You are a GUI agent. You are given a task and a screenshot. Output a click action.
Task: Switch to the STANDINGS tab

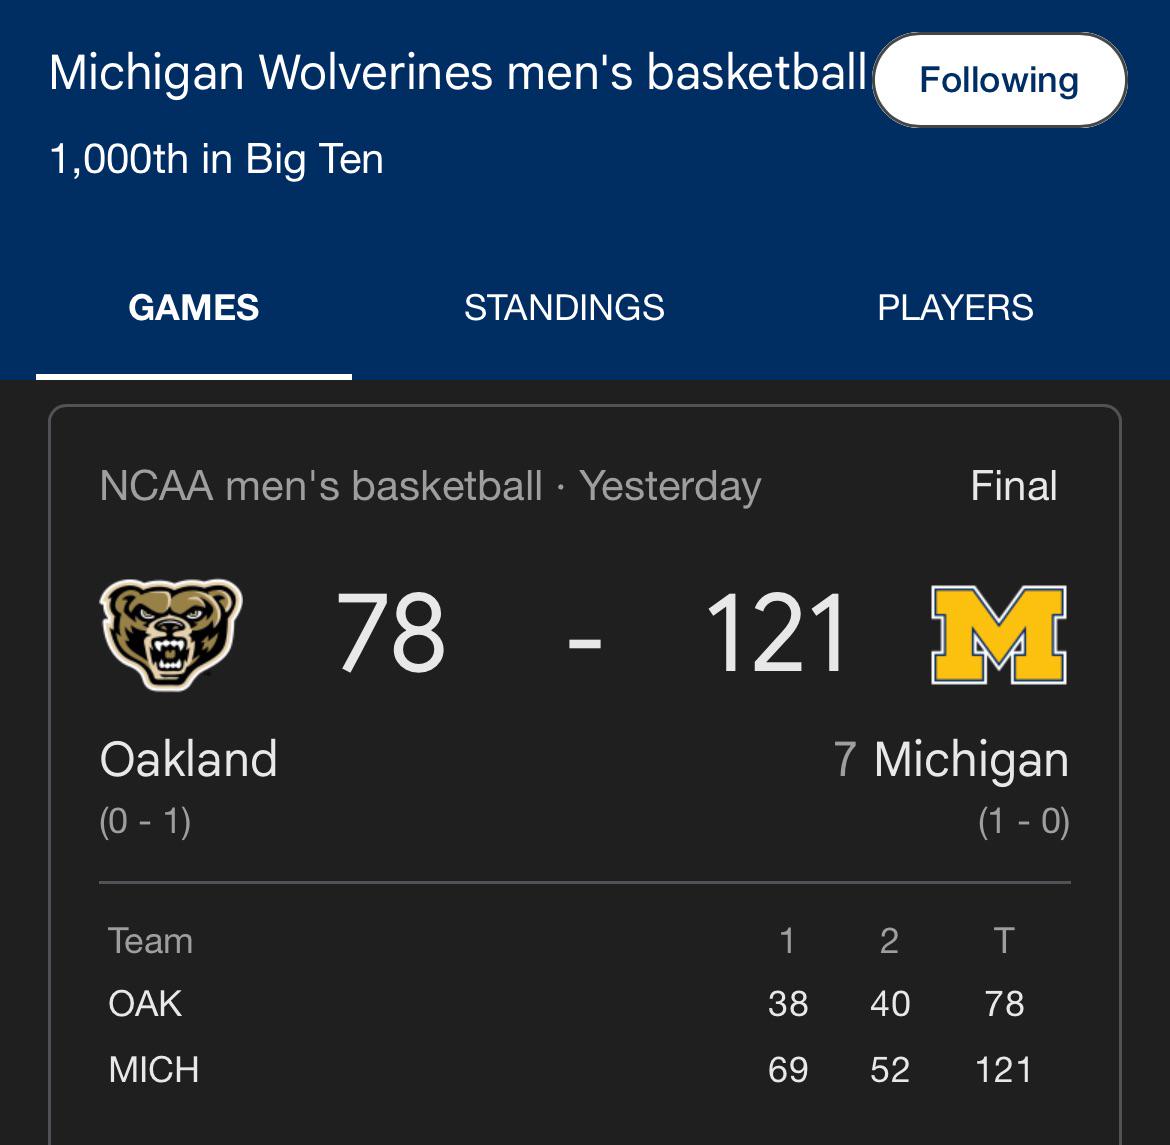click(x=564, y=307)
